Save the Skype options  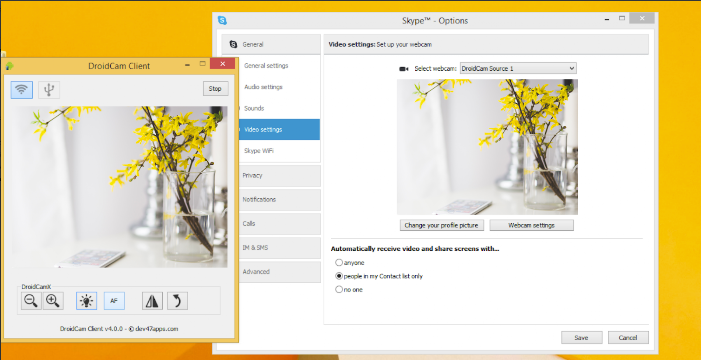(x=582, y=338)
